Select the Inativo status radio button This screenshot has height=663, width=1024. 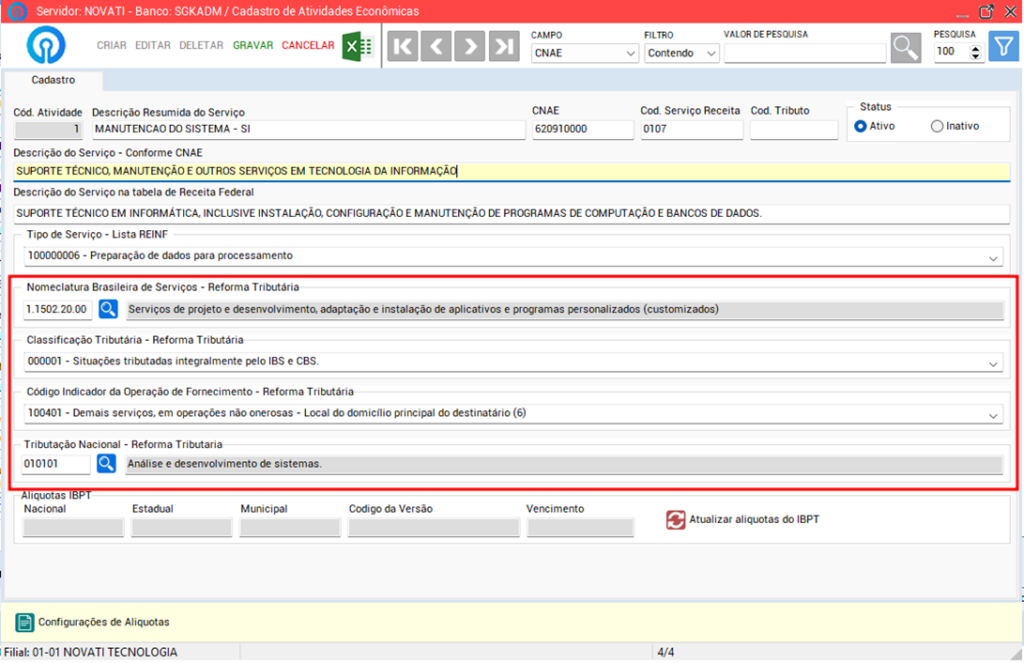pos(937,126)
